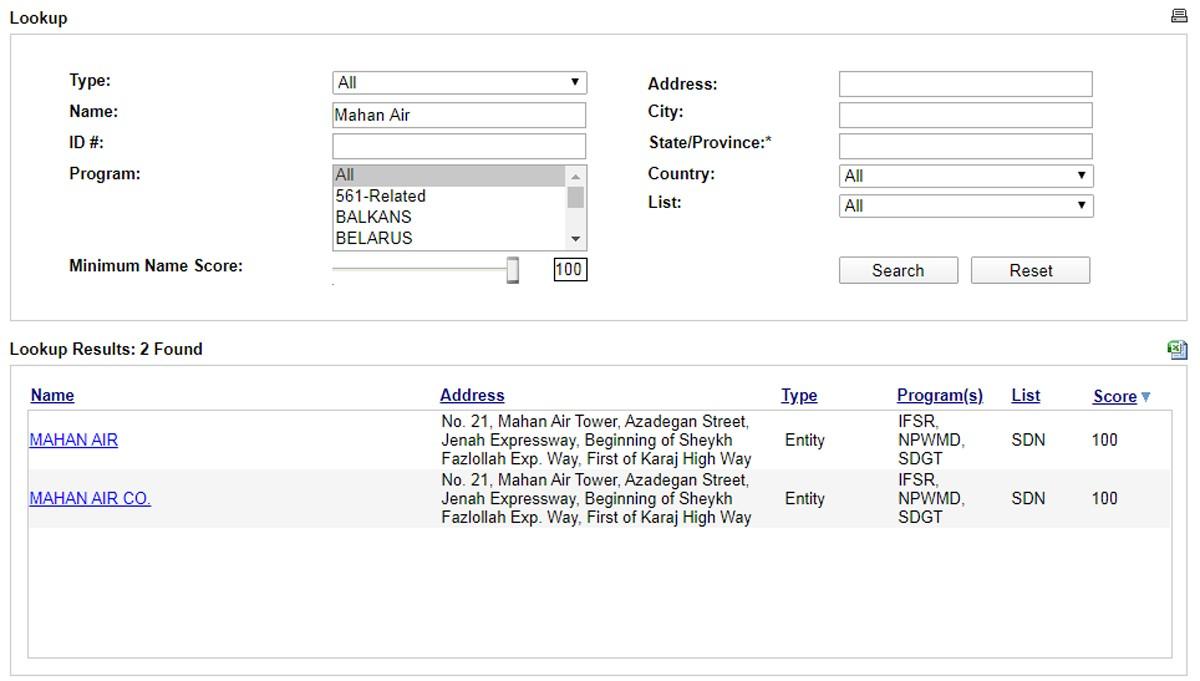This screenshot has width=1200, height=681.
Task: Select BELARUS program option
Action: (x=450, y=238)
